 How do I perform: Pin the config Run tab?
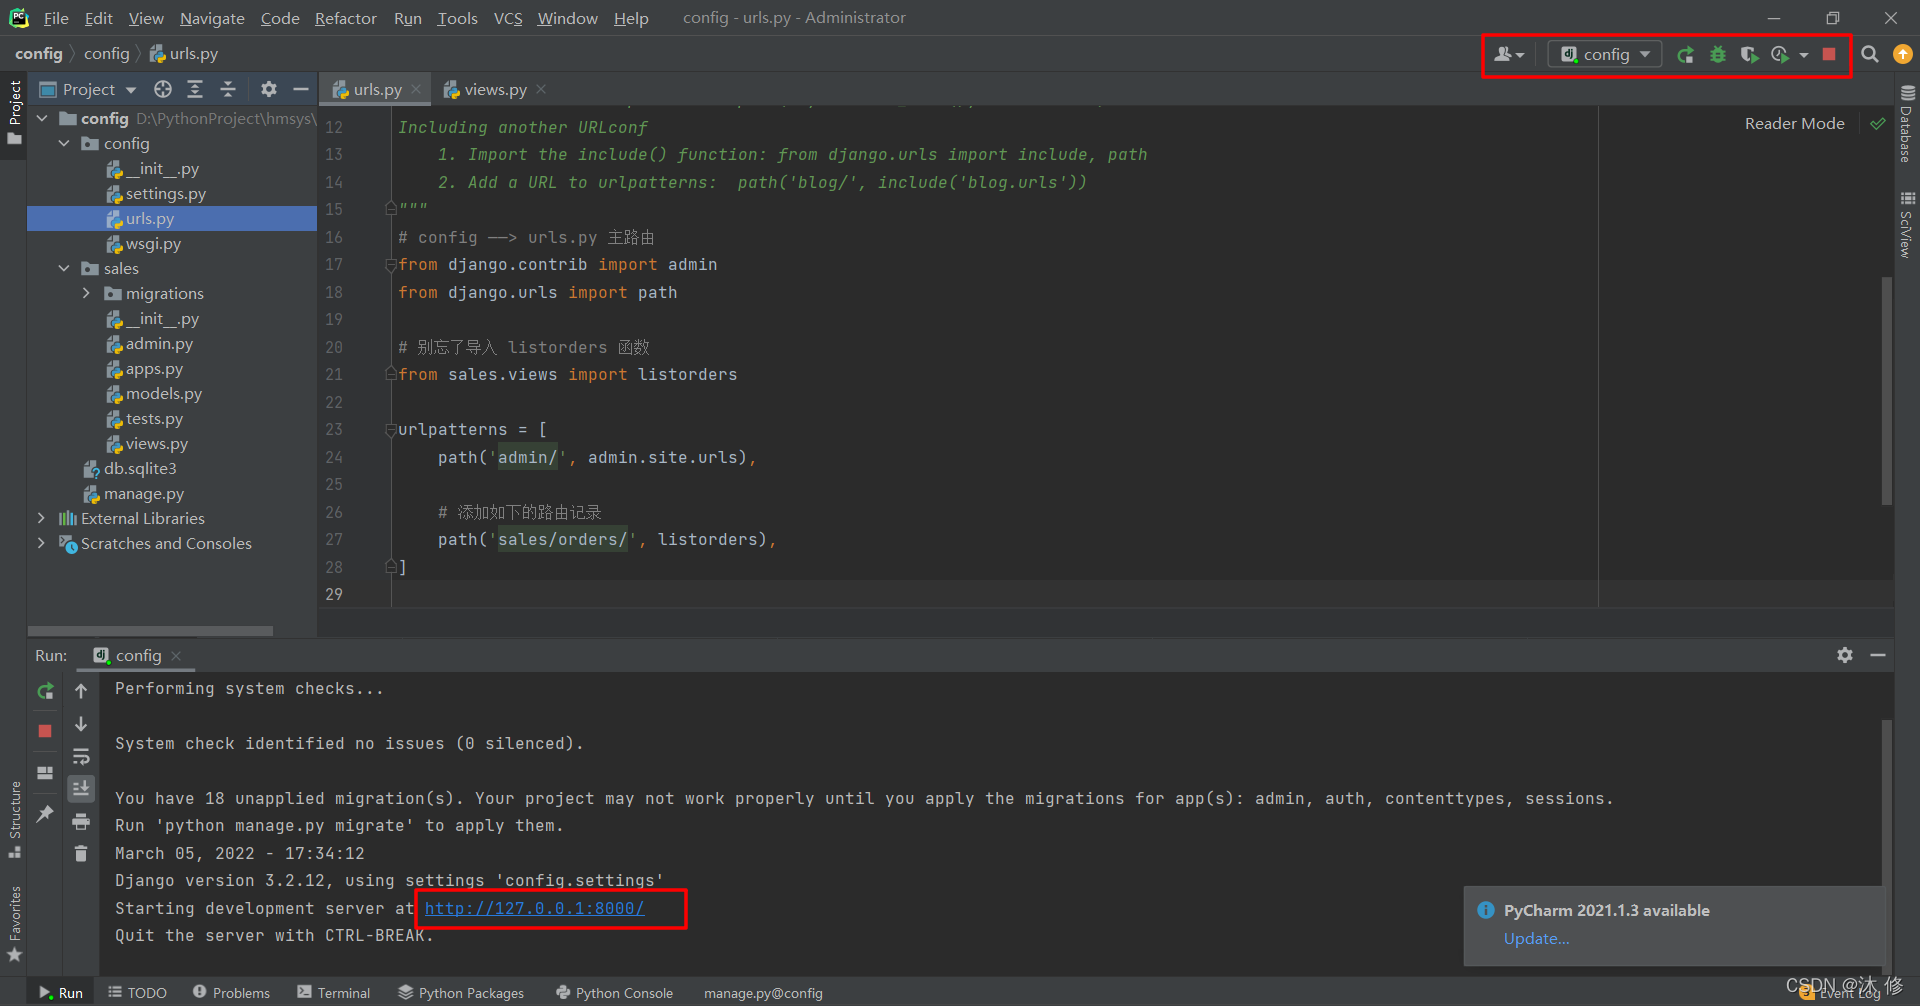45,814
